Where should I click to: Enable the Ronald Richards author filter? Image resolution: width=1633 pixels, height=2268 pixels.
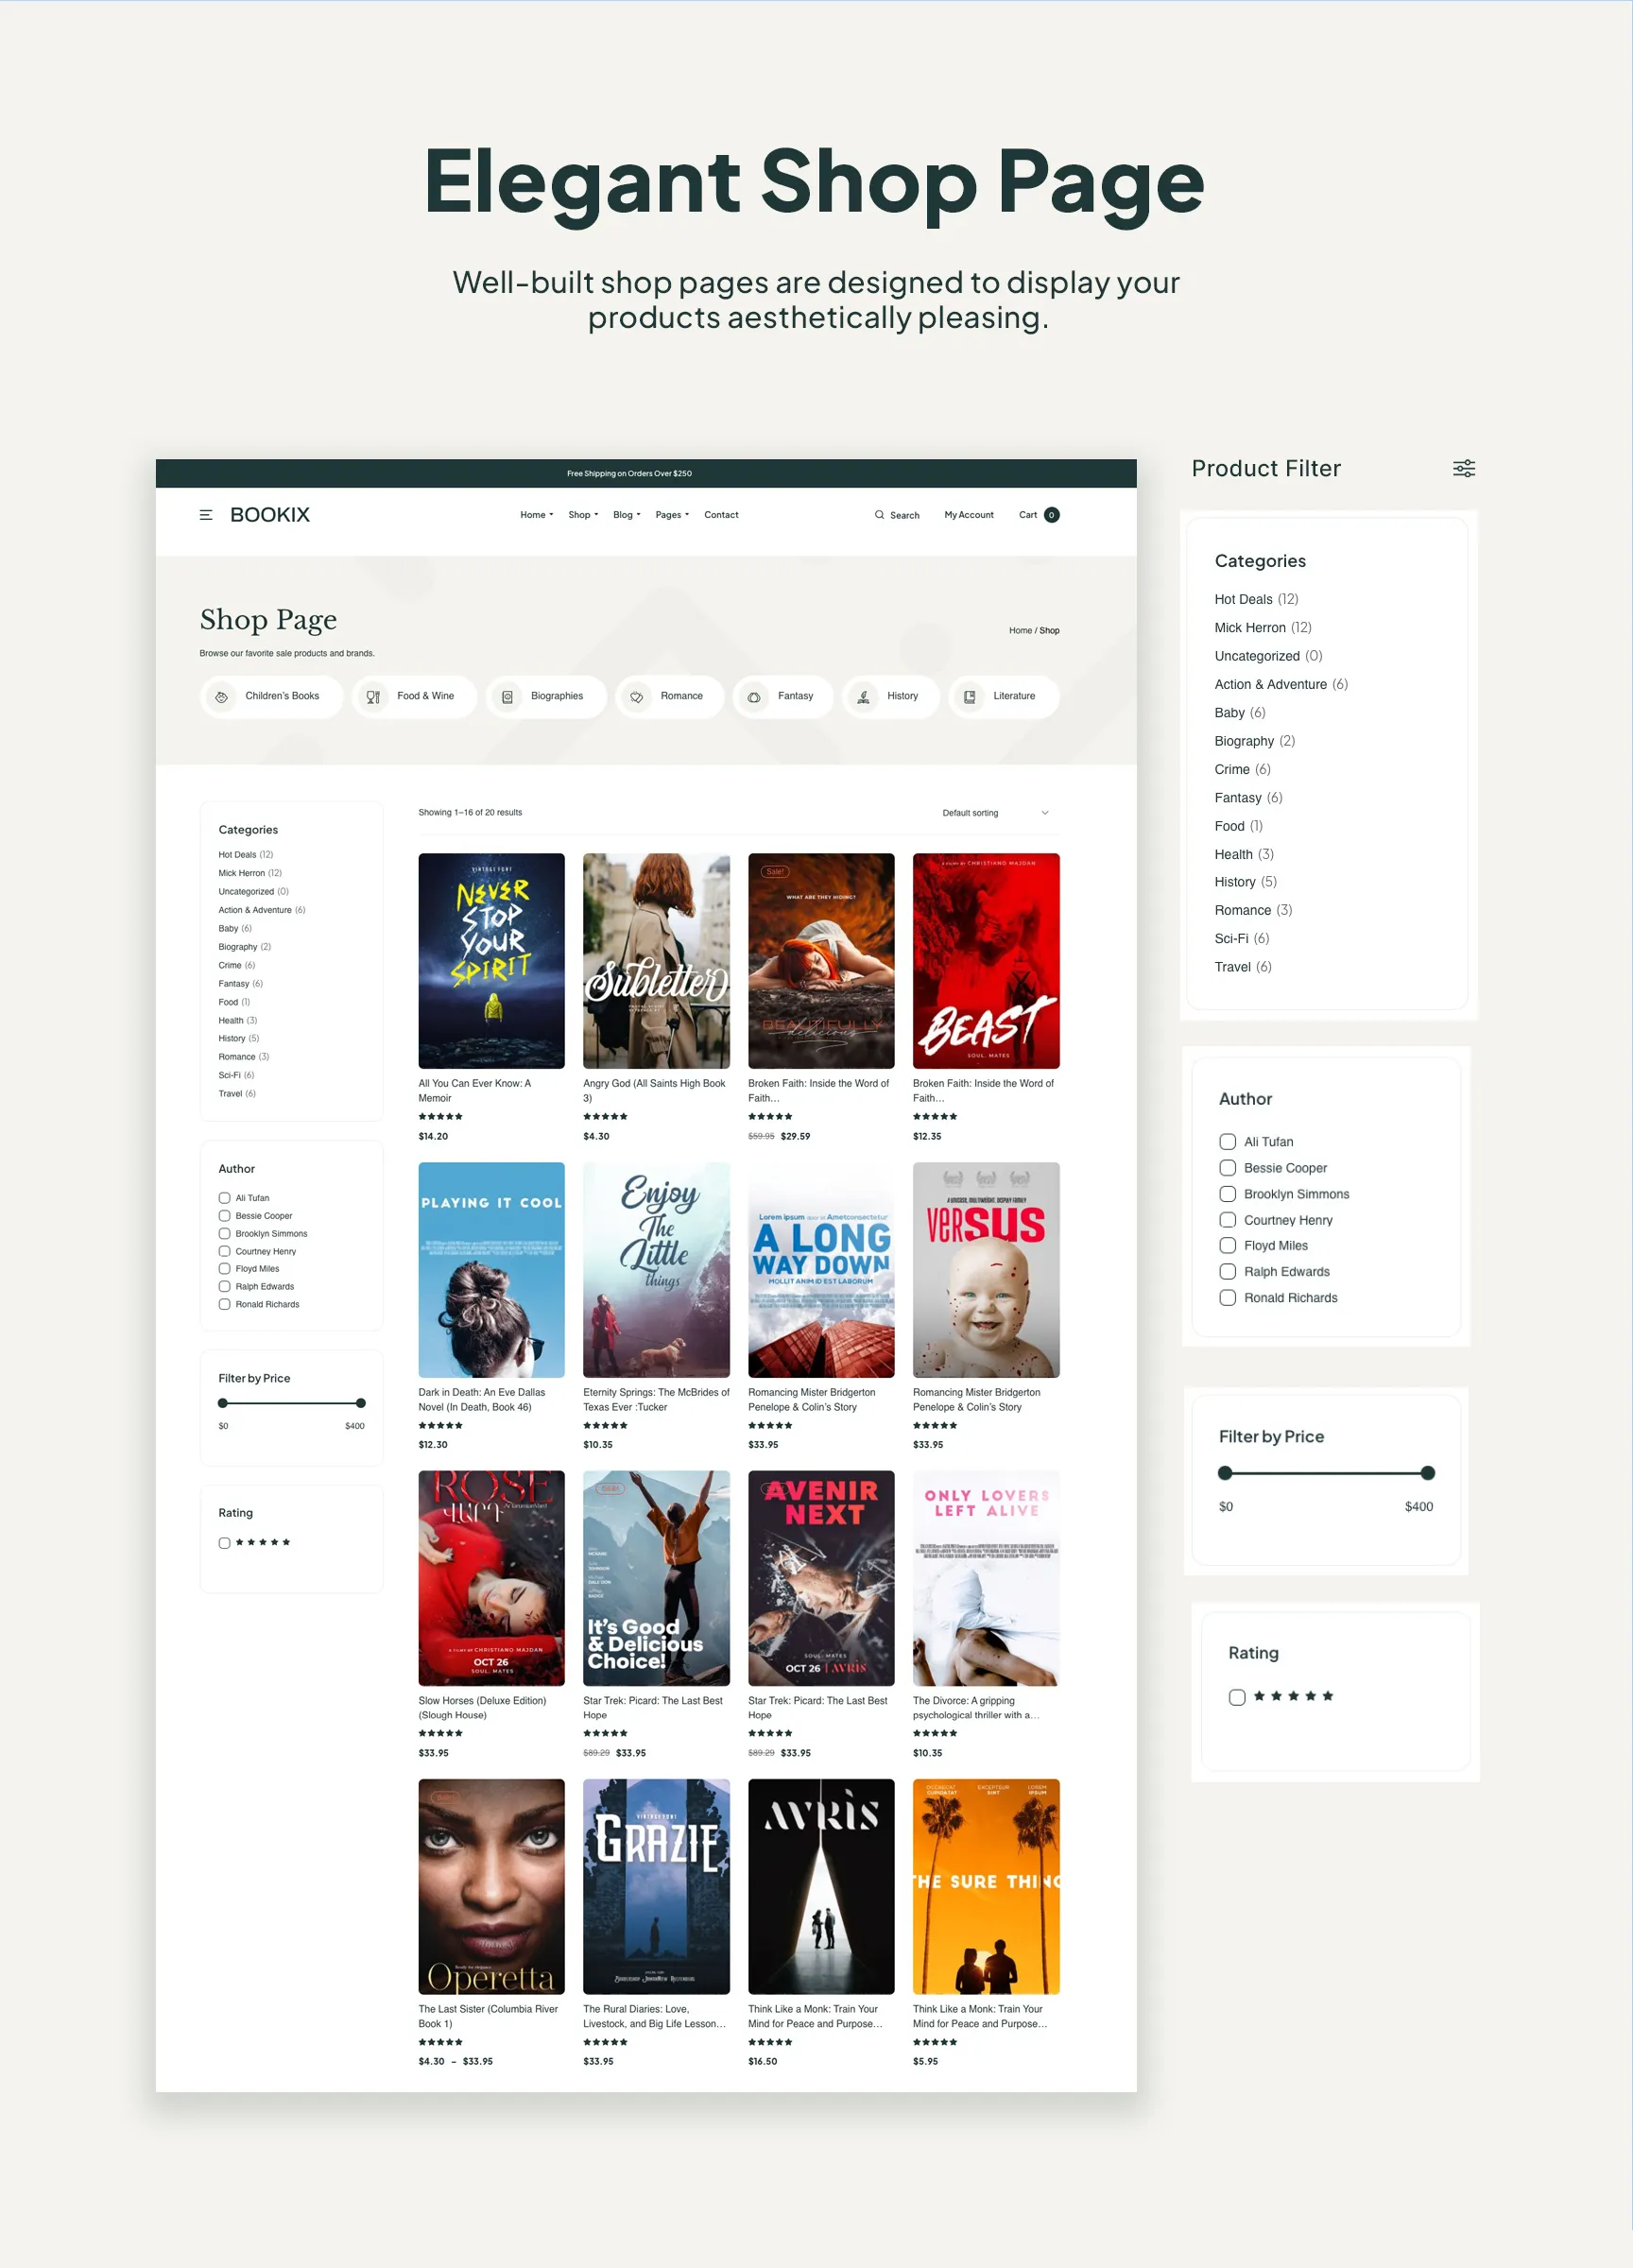[x=1227, y=1297]
